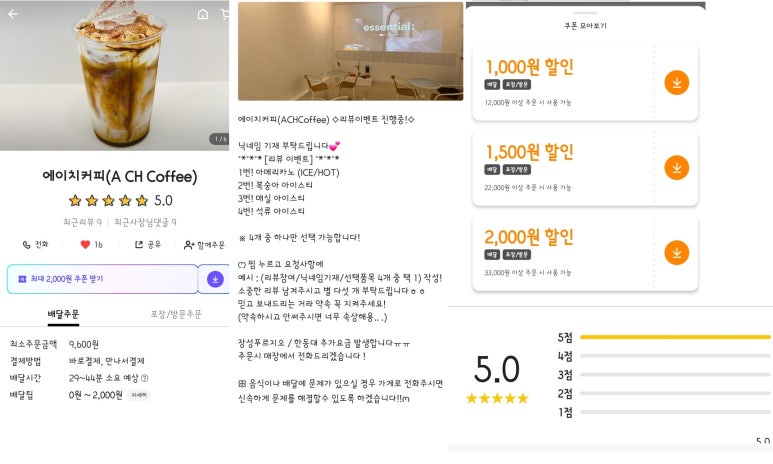Download the 2,000원 할인 coupon
This screenshot has height=464, width=773.
click(676, 252)
